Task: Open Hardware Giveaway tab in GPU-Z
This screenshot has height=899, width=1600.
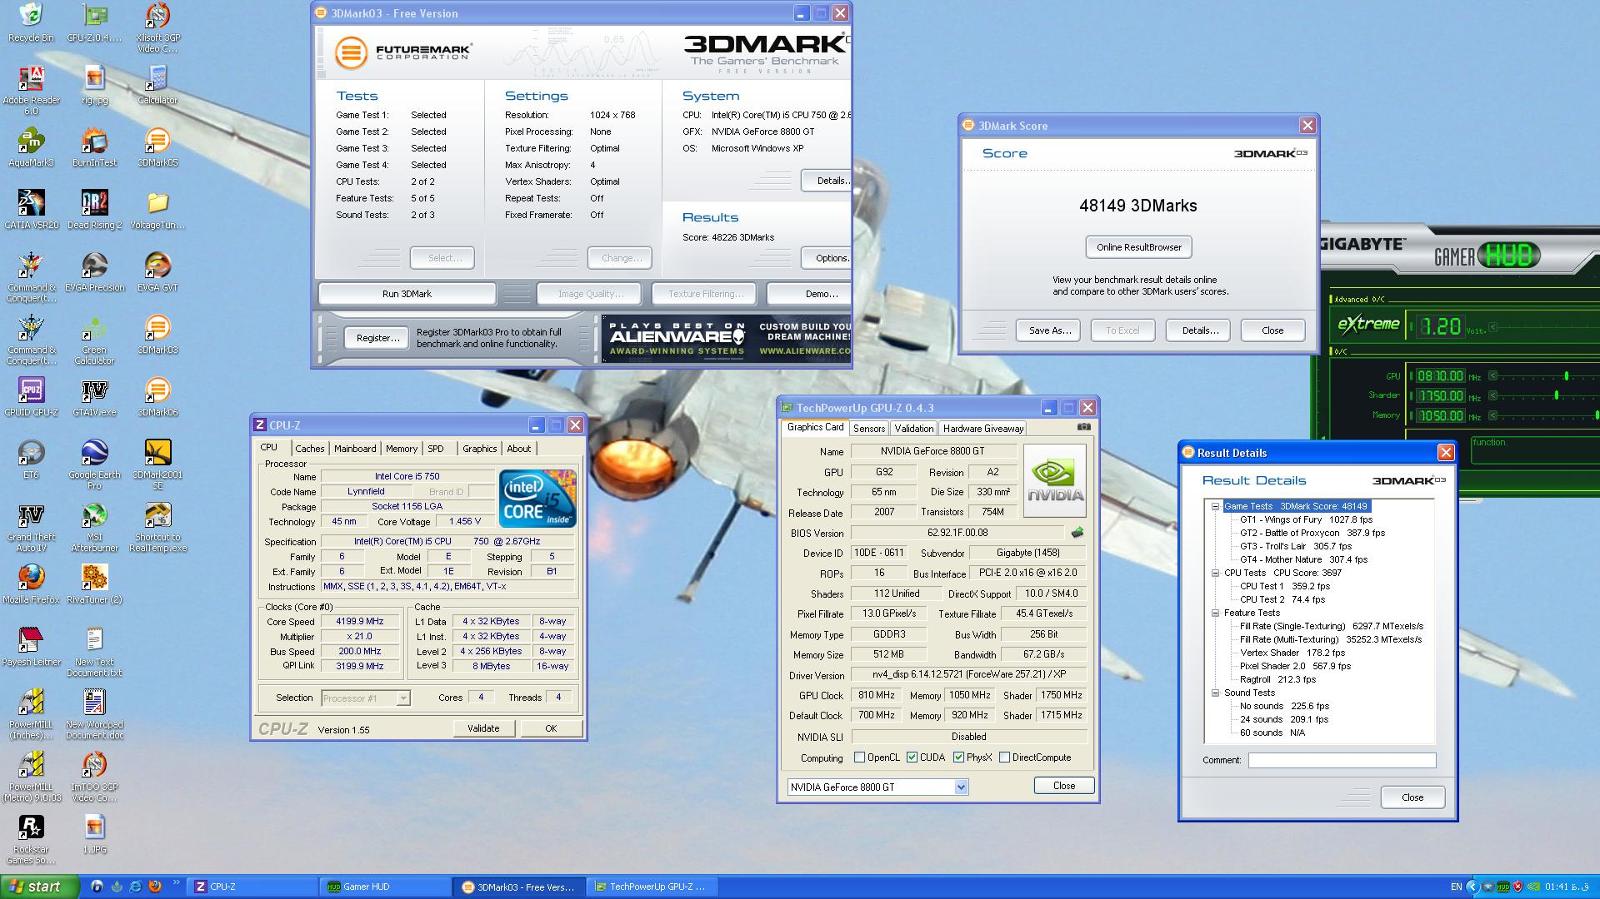Action: [x=983, y=428]
